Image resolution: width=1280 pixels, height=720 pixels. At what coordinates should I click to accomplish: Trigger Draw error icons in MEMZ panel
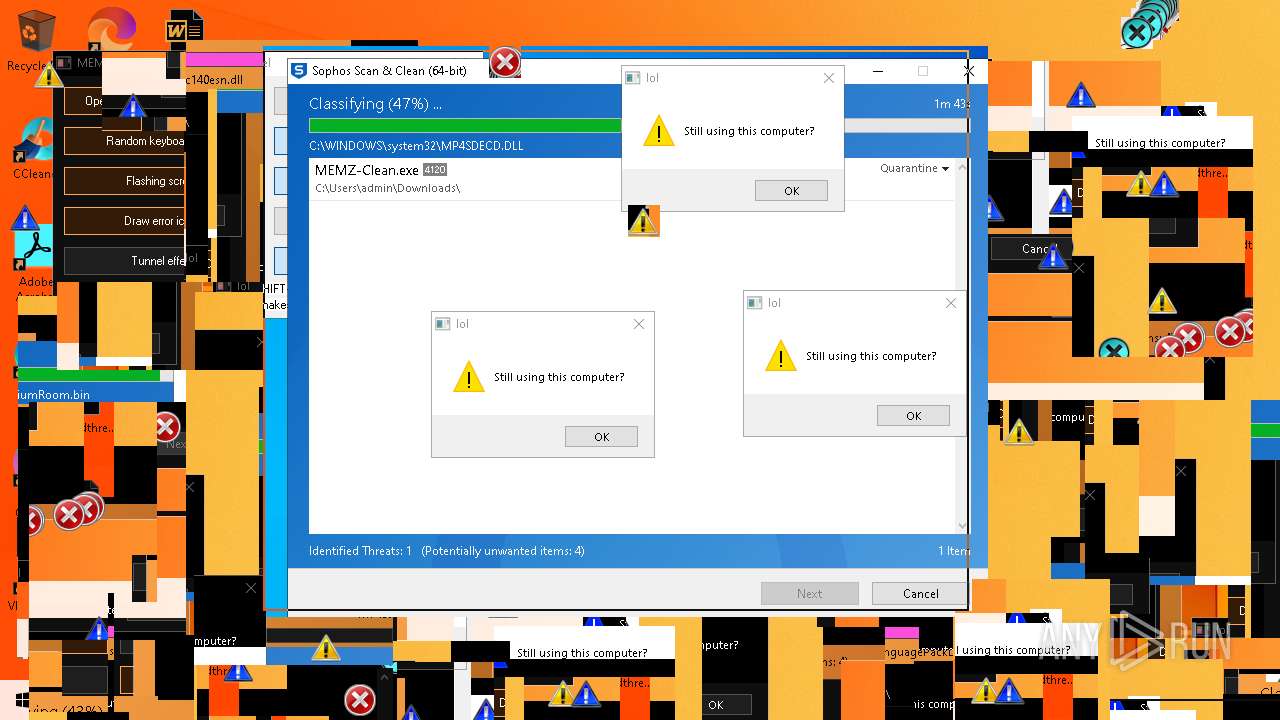point(125,221)
